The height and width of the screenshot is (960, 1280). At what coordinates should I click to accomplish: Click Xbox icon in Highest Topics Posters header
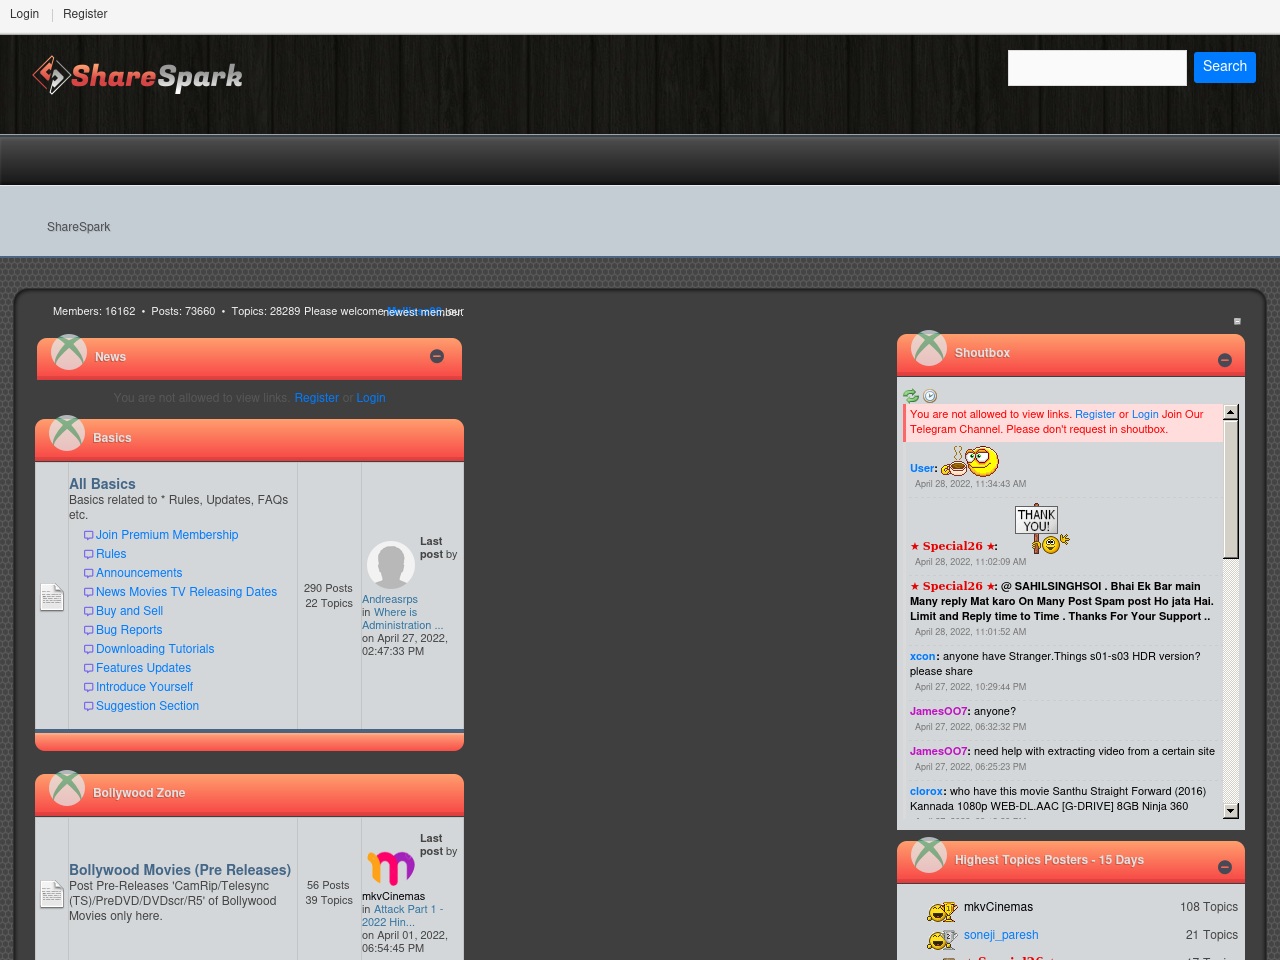(929, 855)
